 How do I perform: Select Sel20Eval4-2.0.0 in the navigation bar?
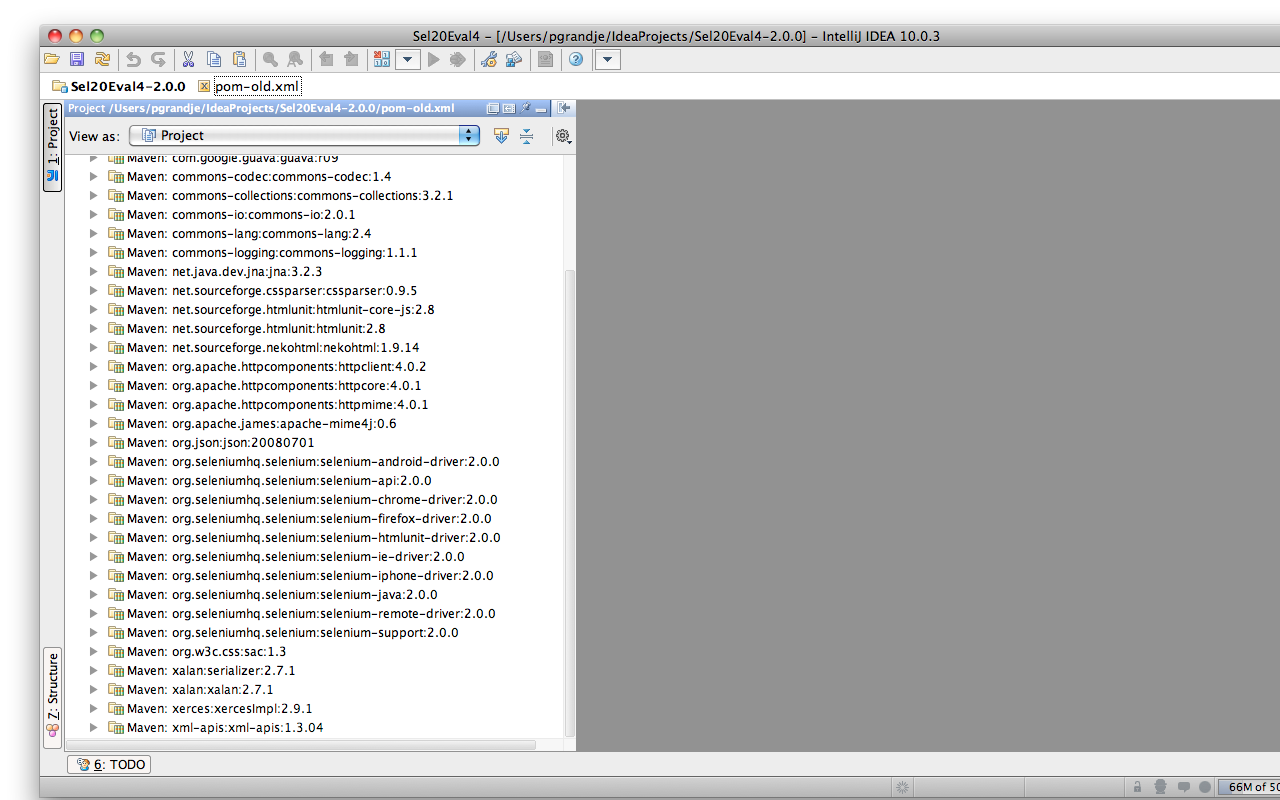pos(119,87)
